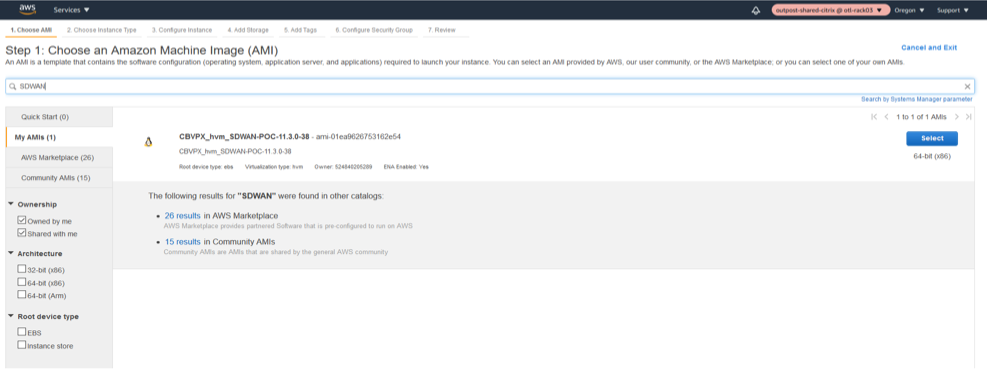Click the CBVPX_hvm_SDWAN-POC-11.3.0-38 AMI title
Viewport: 987px width, 372px height.
click(244, 137)
